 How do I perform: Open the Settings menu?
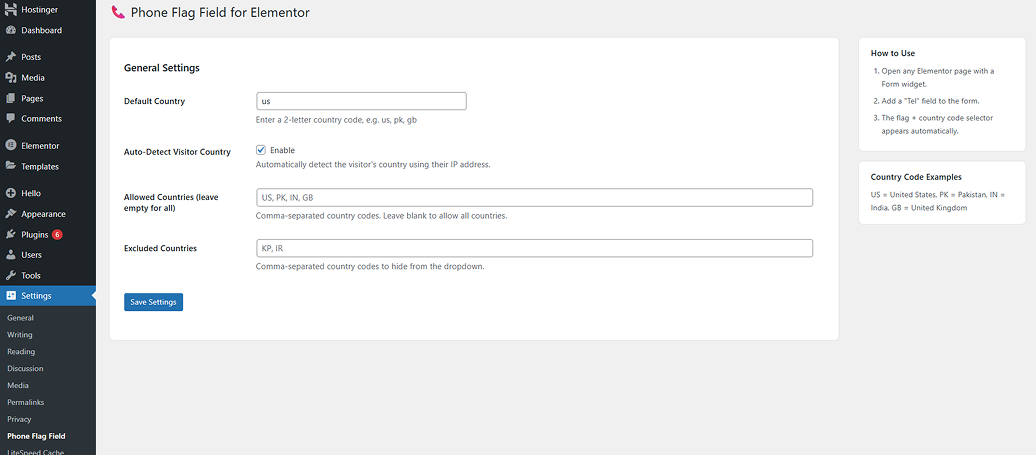click(48, 296)
